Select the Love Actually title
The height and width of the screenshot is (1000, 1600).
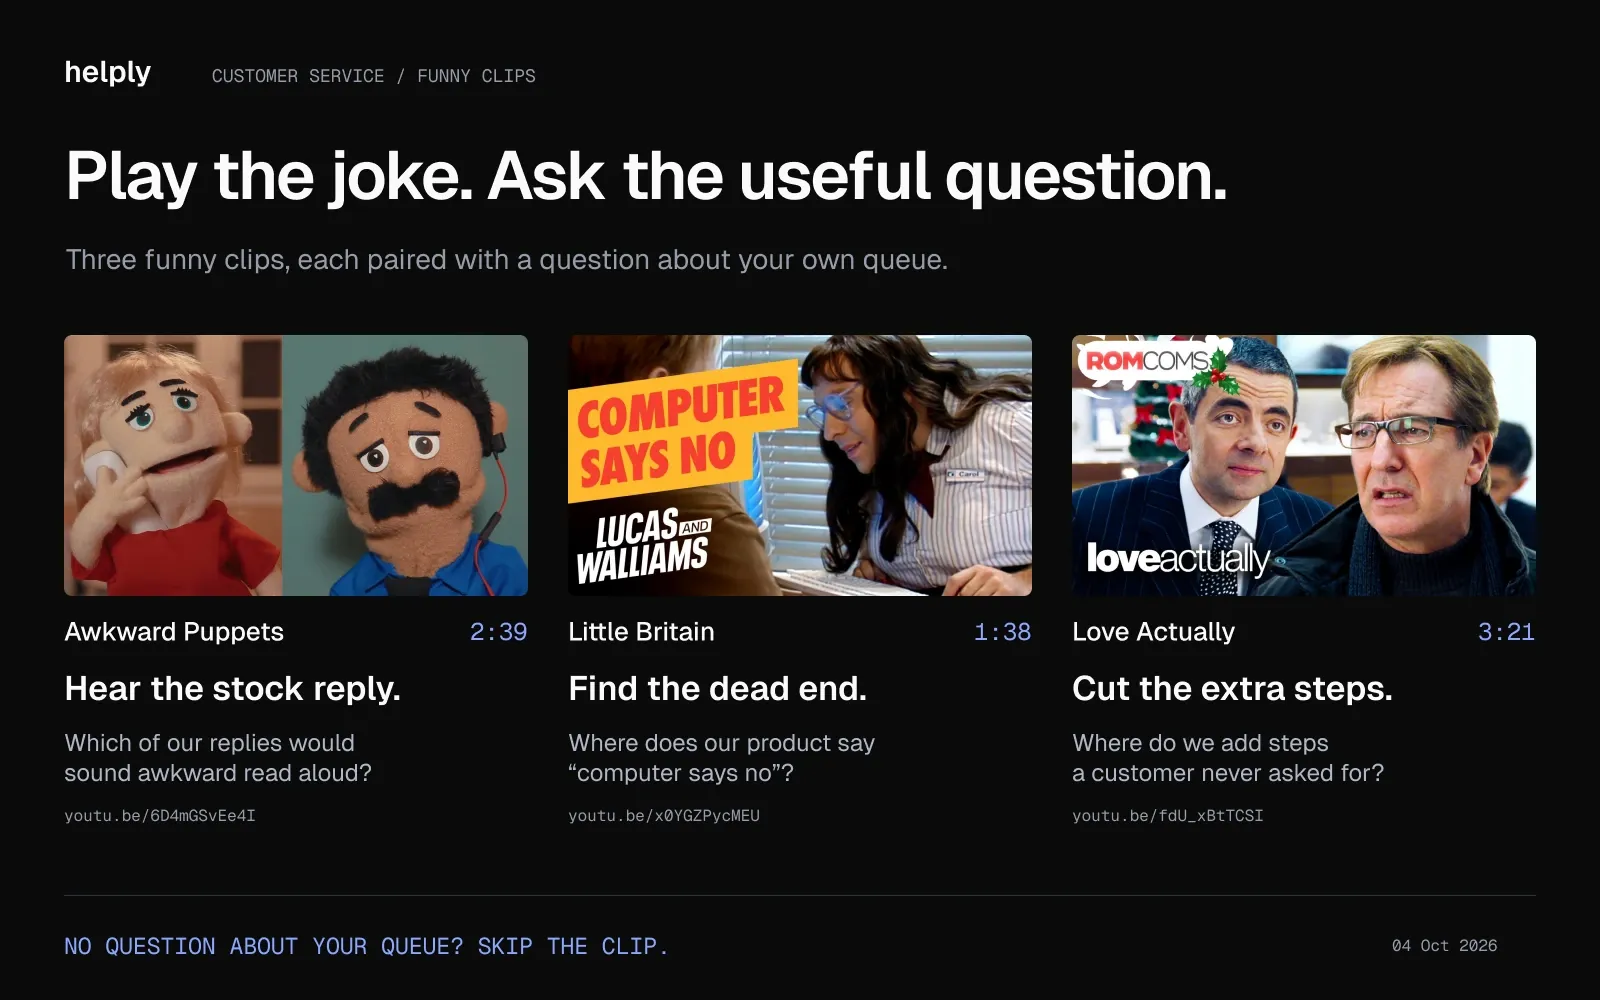click(1153, 632)
